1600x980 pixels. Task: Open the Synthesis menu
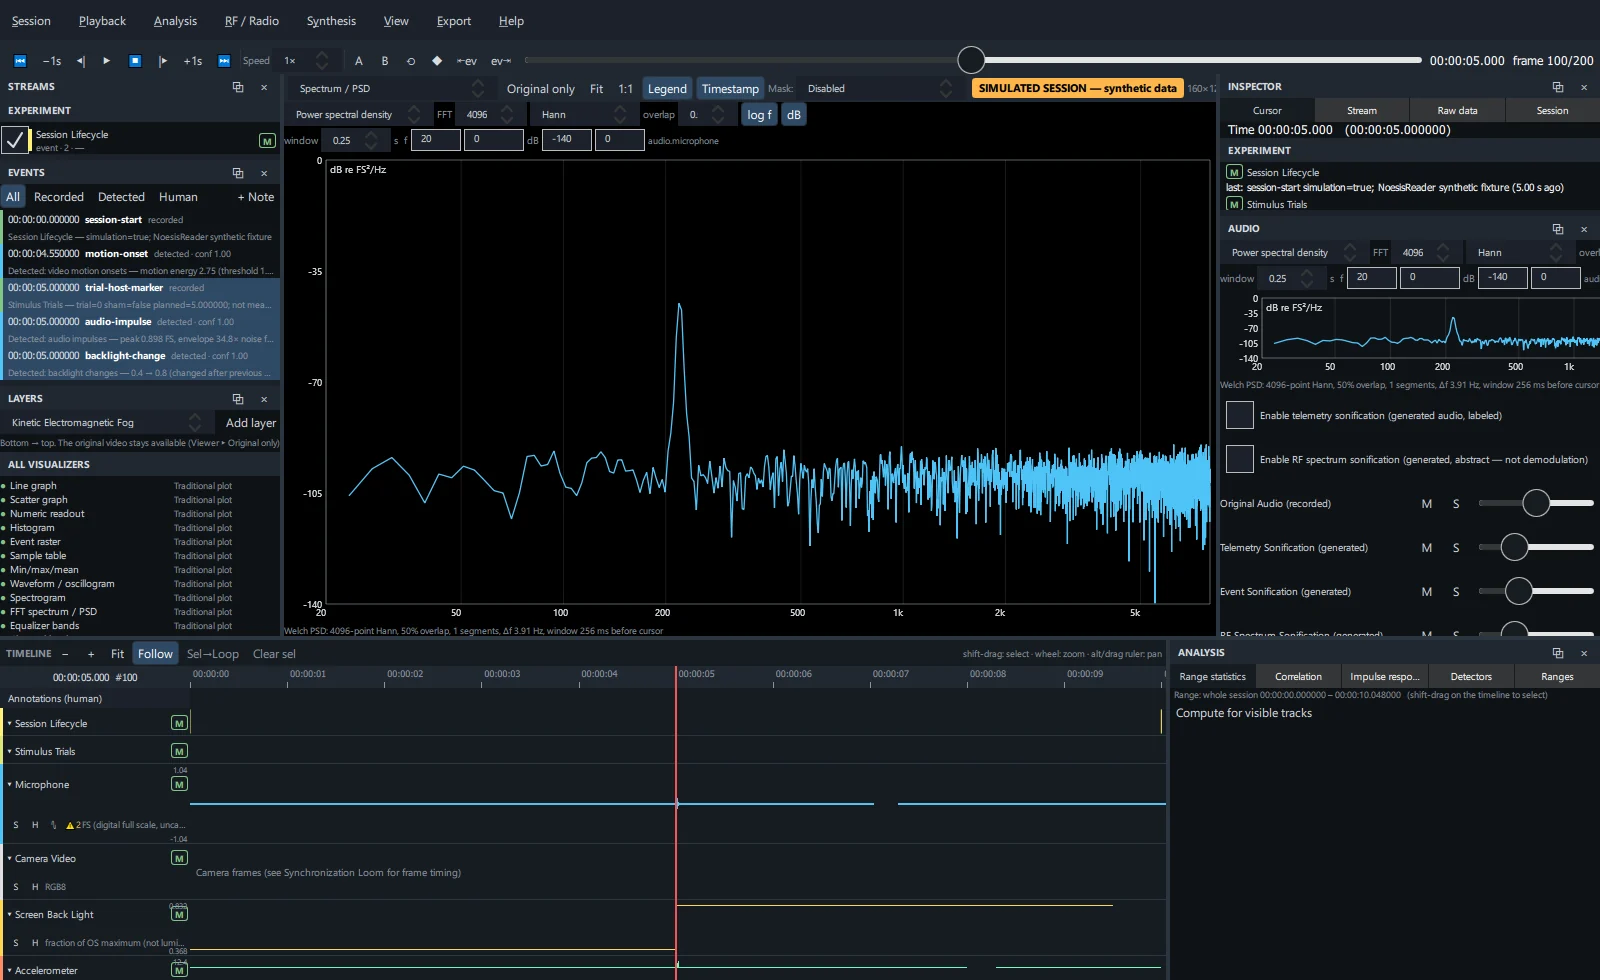click(x=331, y=21)
